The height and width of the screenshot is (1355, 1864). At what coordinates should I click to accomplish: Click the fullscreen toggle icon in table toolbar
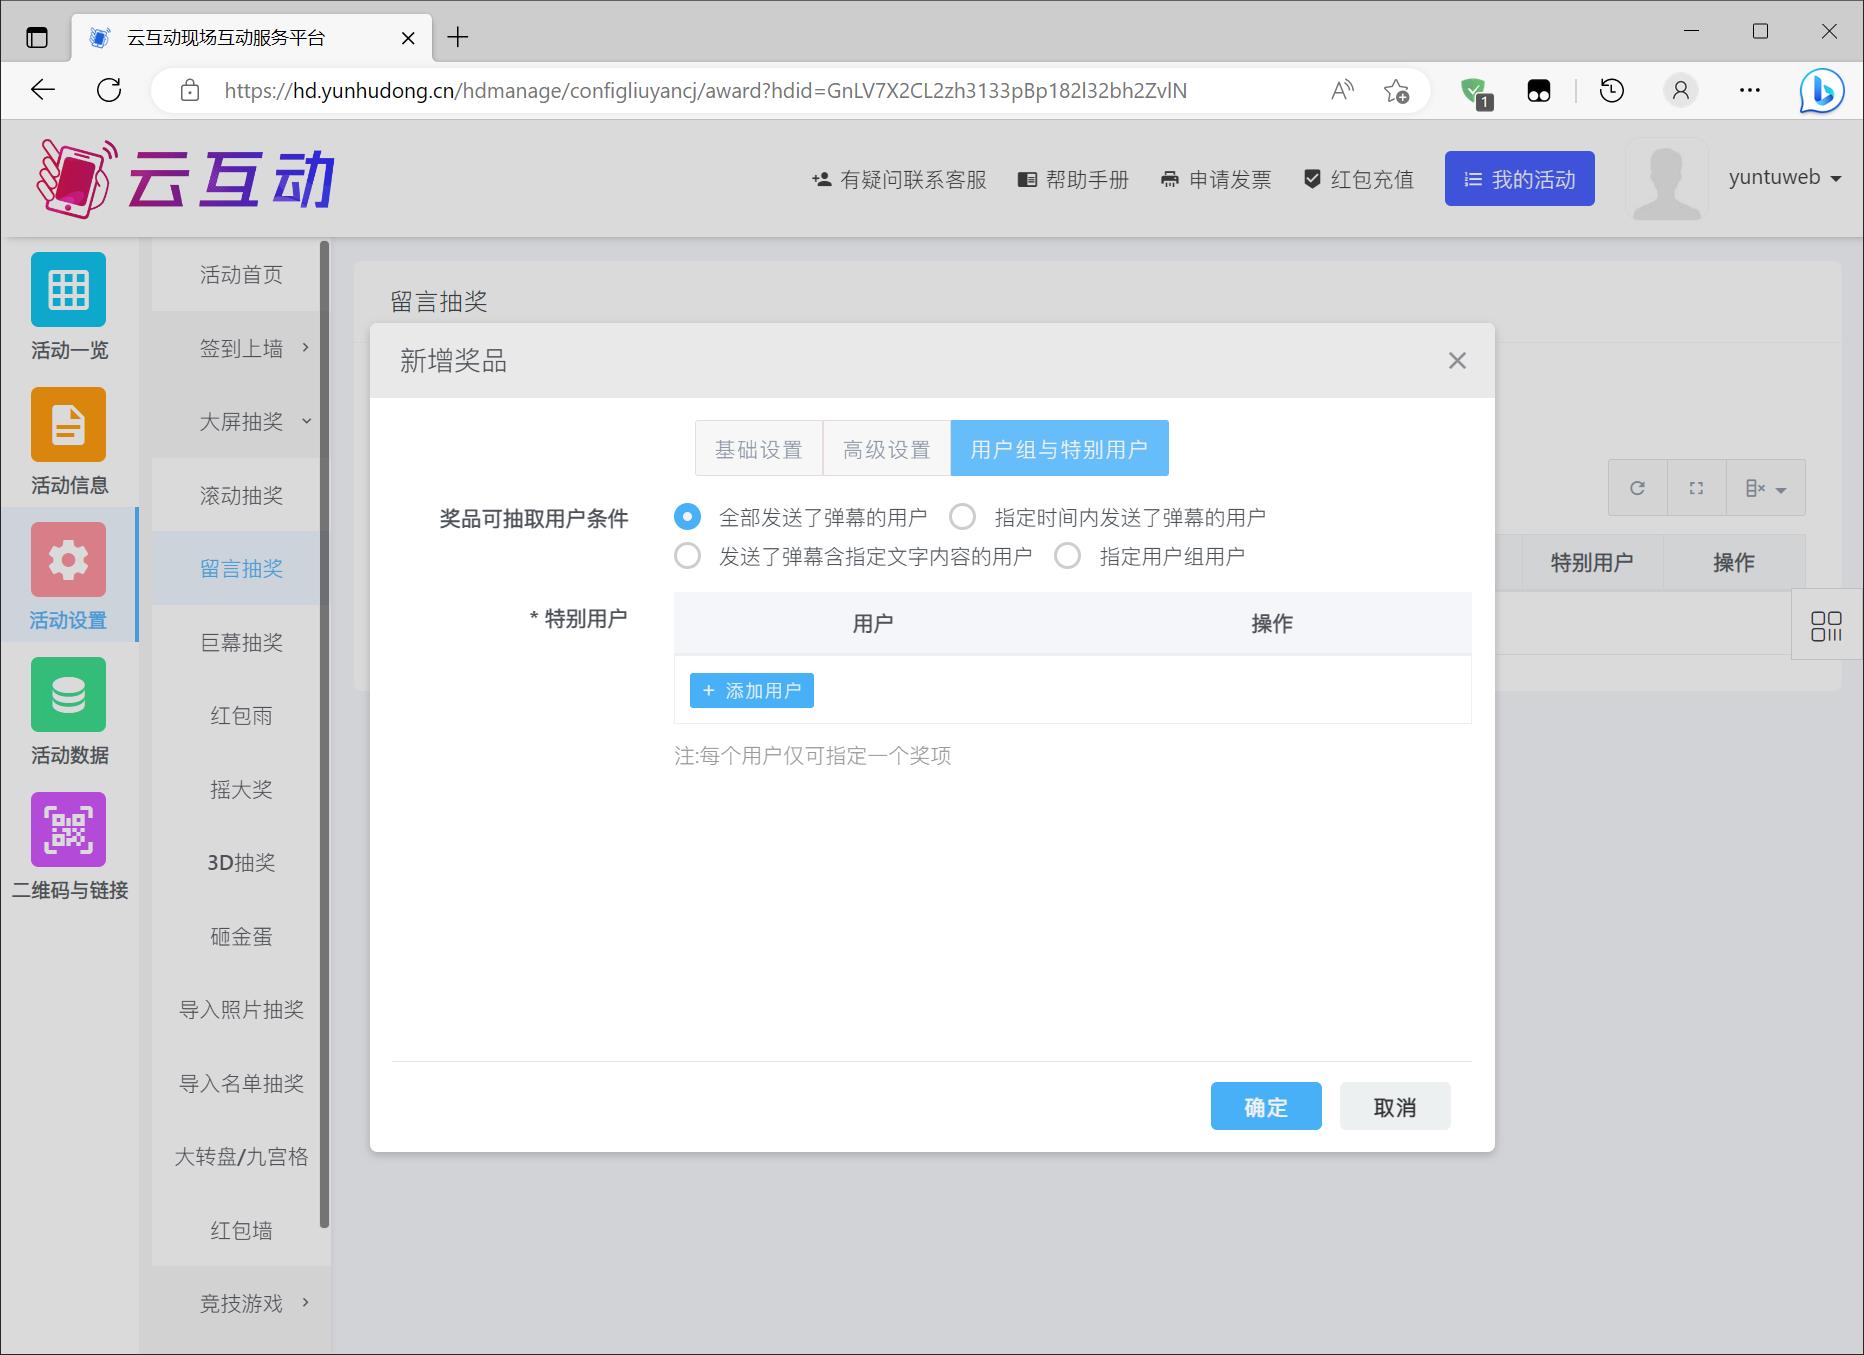click(x=1696, y=488)
